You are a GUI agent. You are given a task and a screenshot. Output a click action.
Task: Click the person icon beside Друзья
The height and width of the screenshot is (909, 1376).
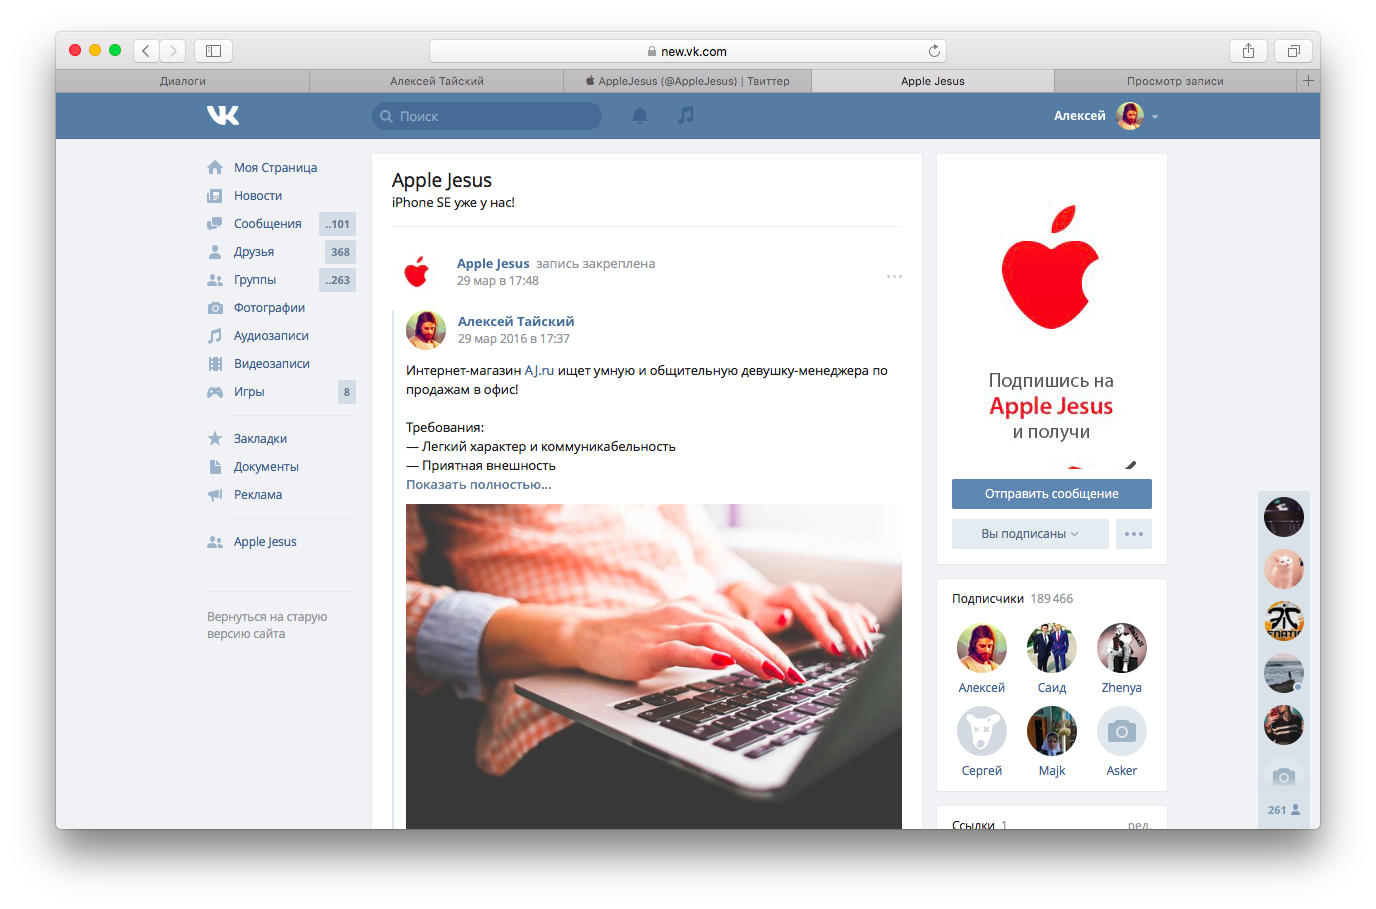215,251
